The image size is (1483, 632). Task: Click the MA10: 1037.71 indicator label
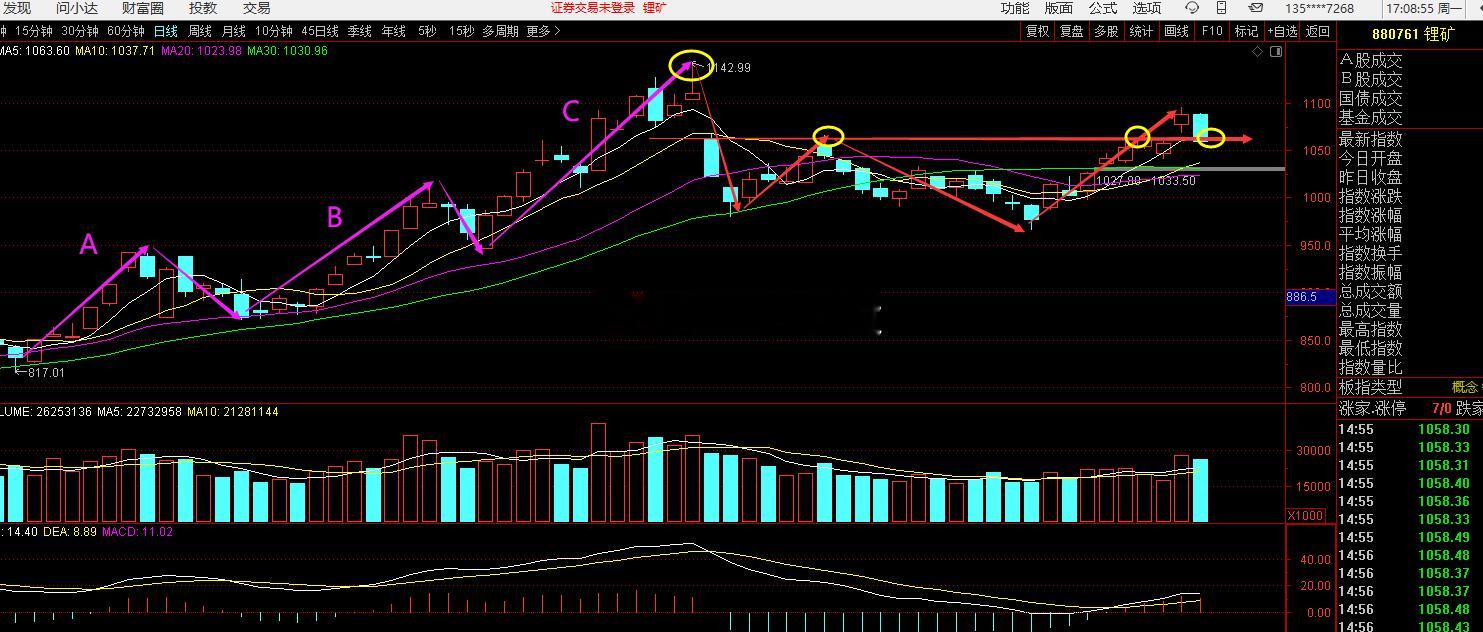(x=116, y=51)
